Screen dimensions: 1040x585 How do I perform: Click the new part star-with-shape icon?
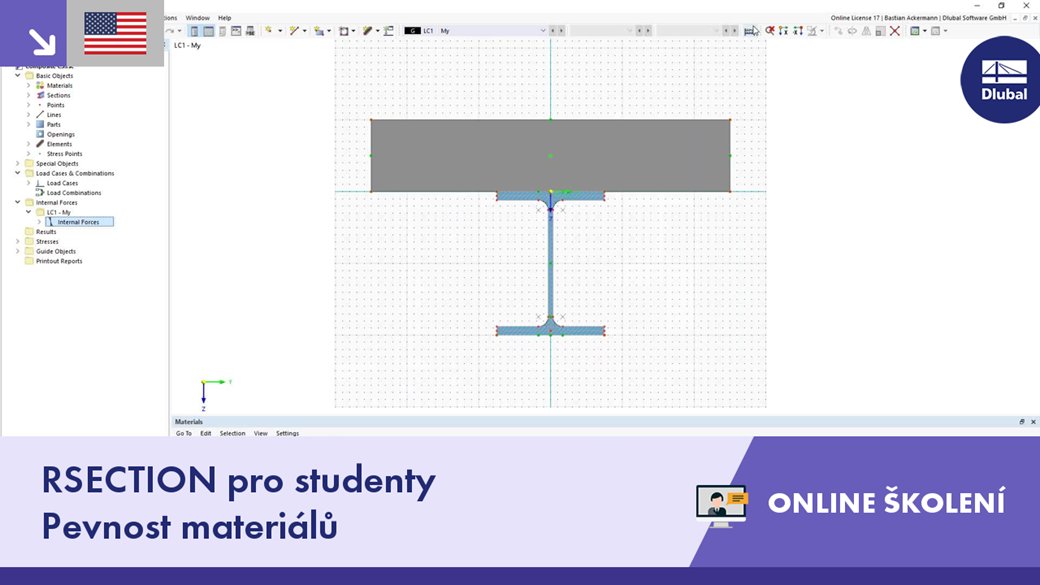[x=319, y=31]
